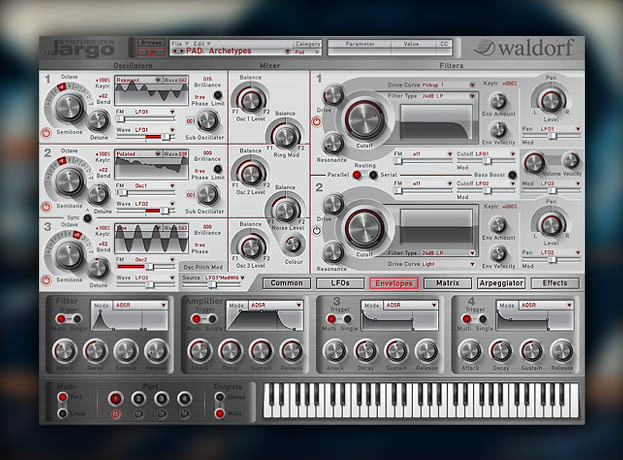This screenshot has height=460, width=623.
Task: Toggle the Filter 2 power icon
Action: click(x=317, y=230)
